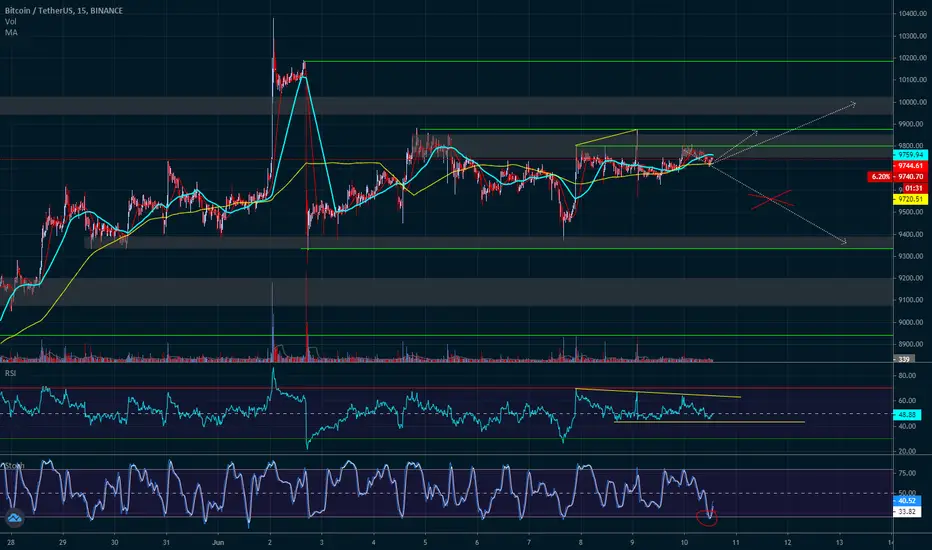Click the 13 date axis label

coord(839,542)
